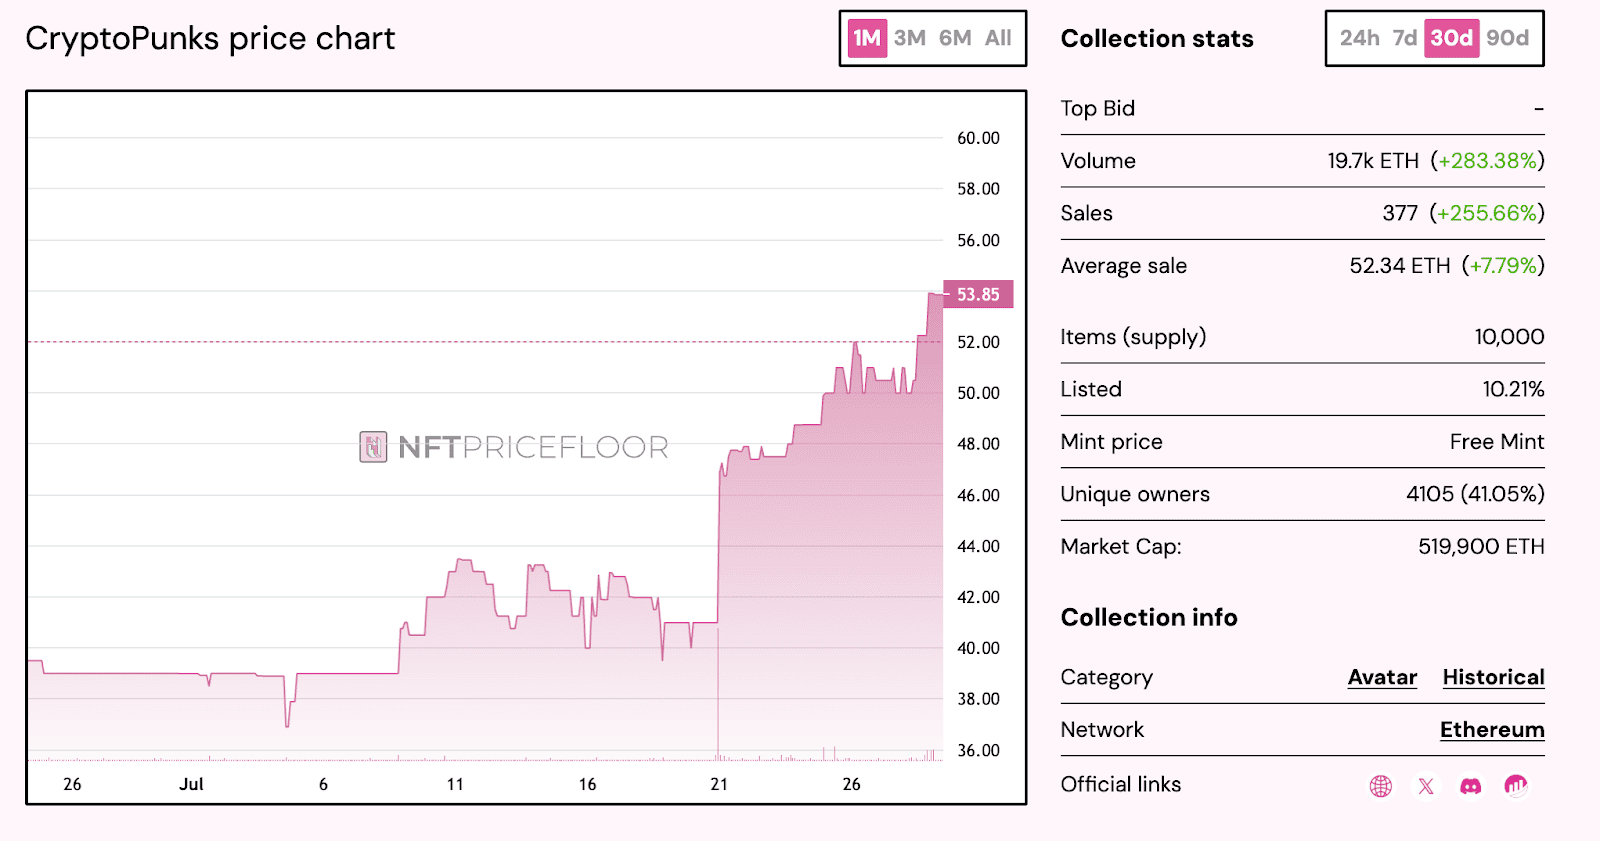
Task: Click the Official links label
Action: tap(1121, 785)
